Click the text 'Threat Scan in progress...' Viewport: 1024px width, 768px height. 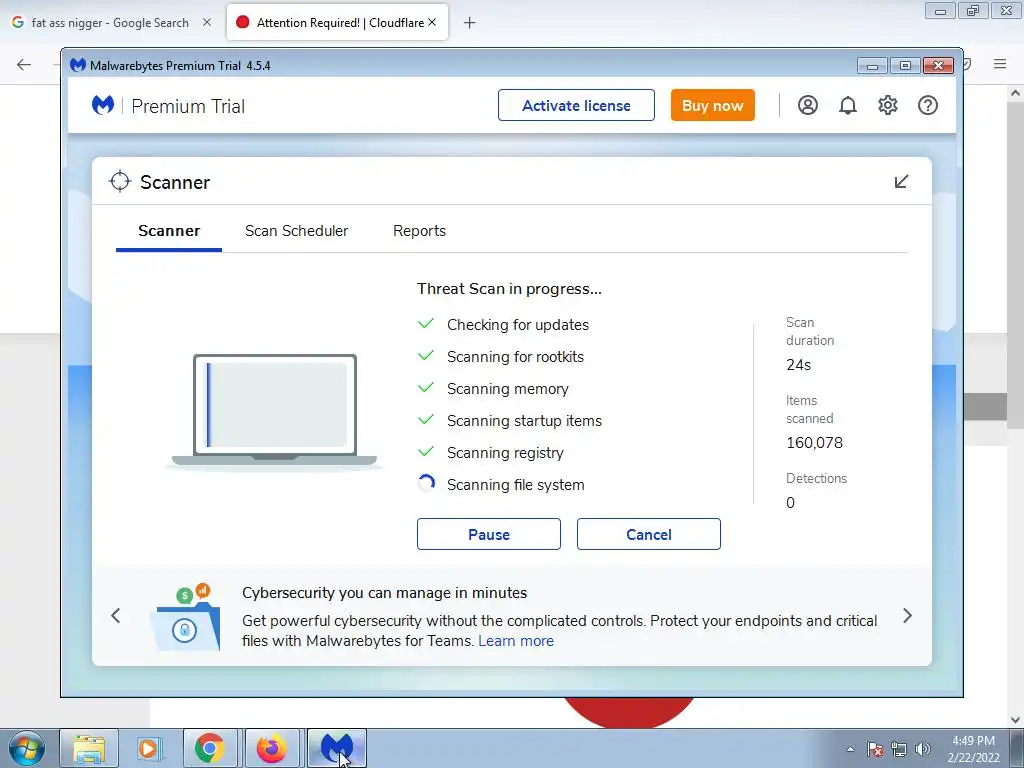[509, 289]
